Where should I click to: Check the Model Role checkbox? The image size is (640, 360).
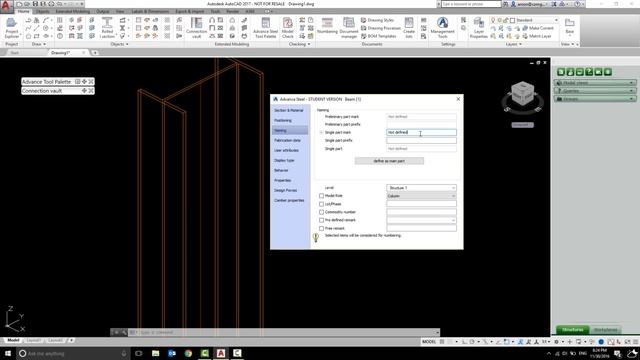point(321,196)
